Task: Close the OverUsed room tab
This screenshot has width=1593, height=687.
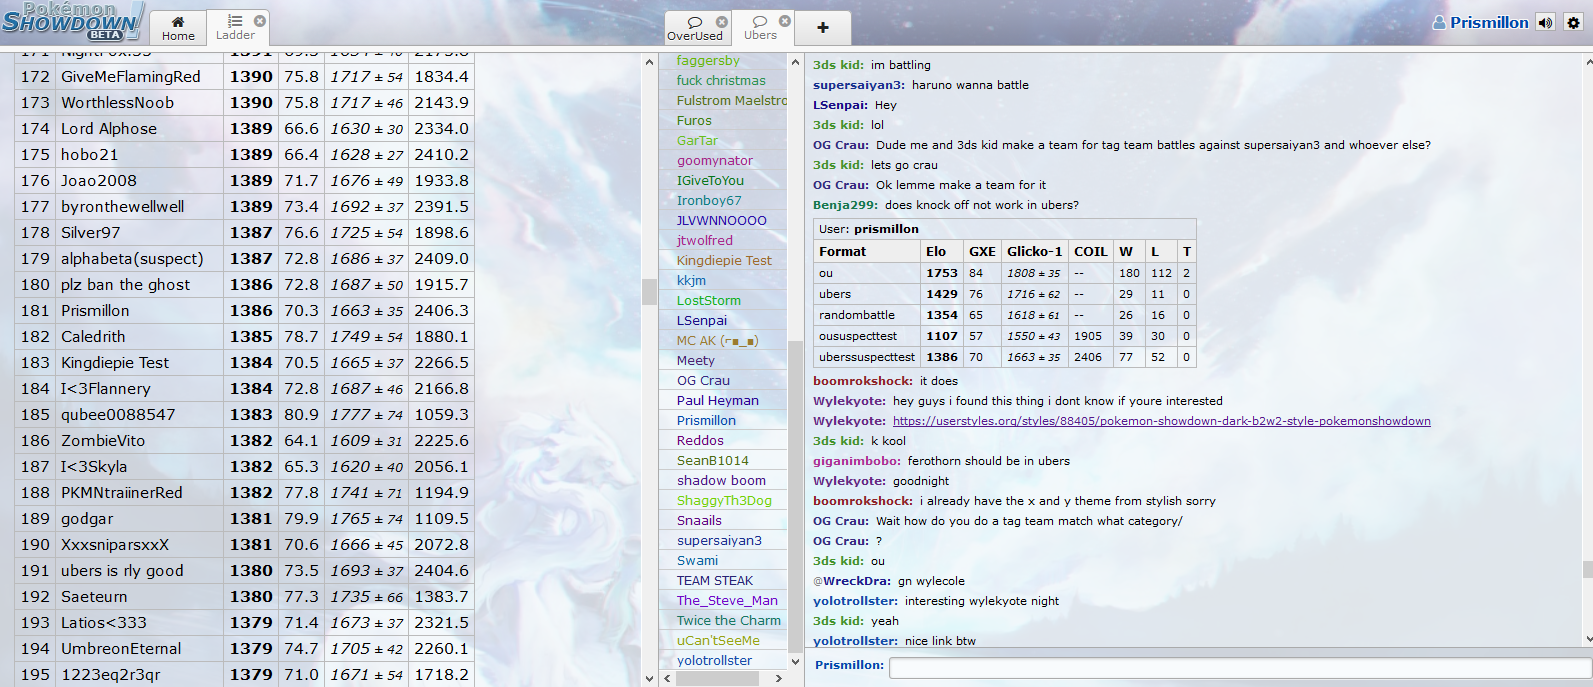Action: (x=722, y=21)
